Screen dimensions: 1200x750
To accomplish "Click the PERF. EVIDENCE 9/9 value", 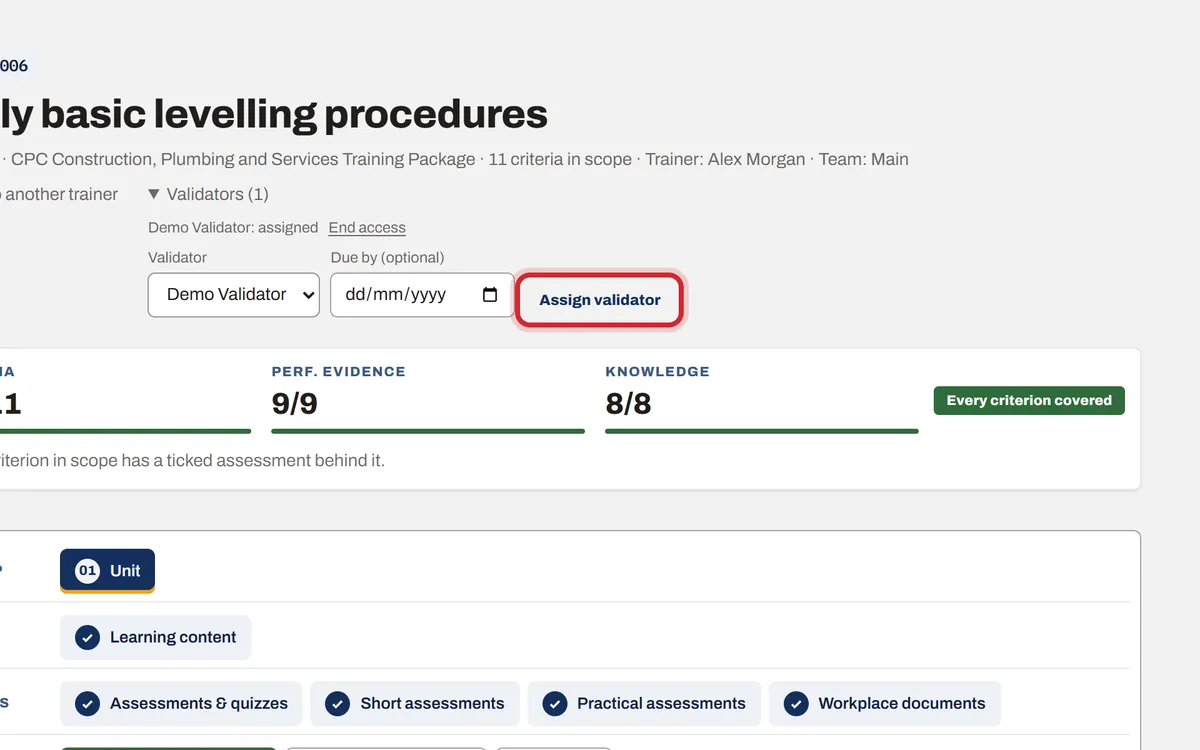I will tap(295, 403).
